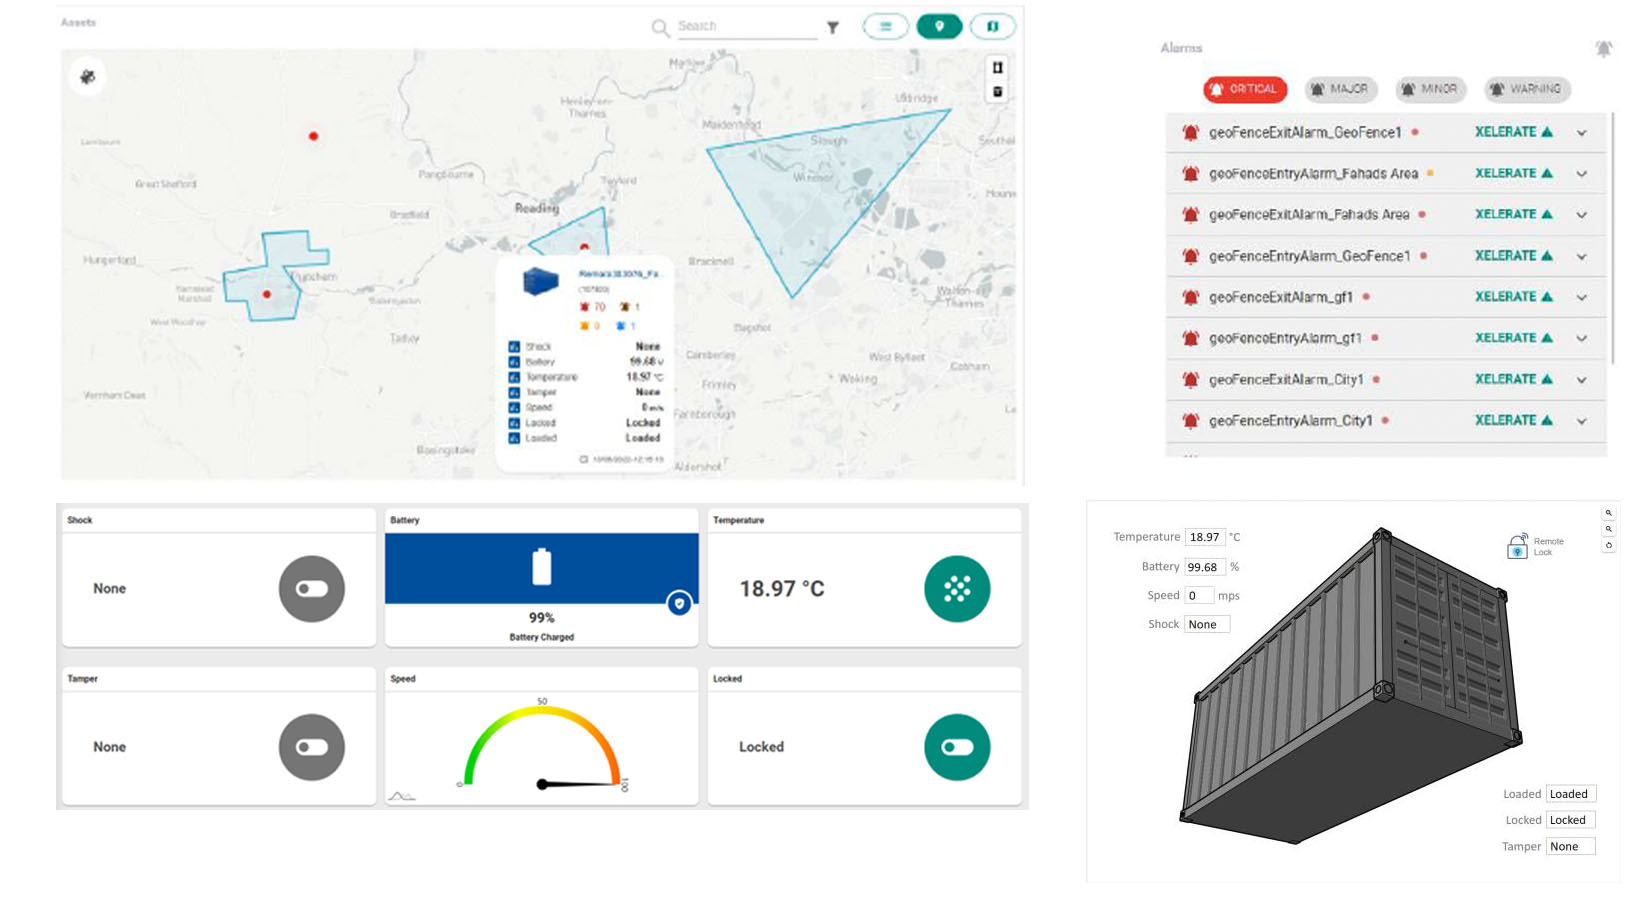
Task: Select the CRITICAL alarms tab
Action: pos(1245,89)
